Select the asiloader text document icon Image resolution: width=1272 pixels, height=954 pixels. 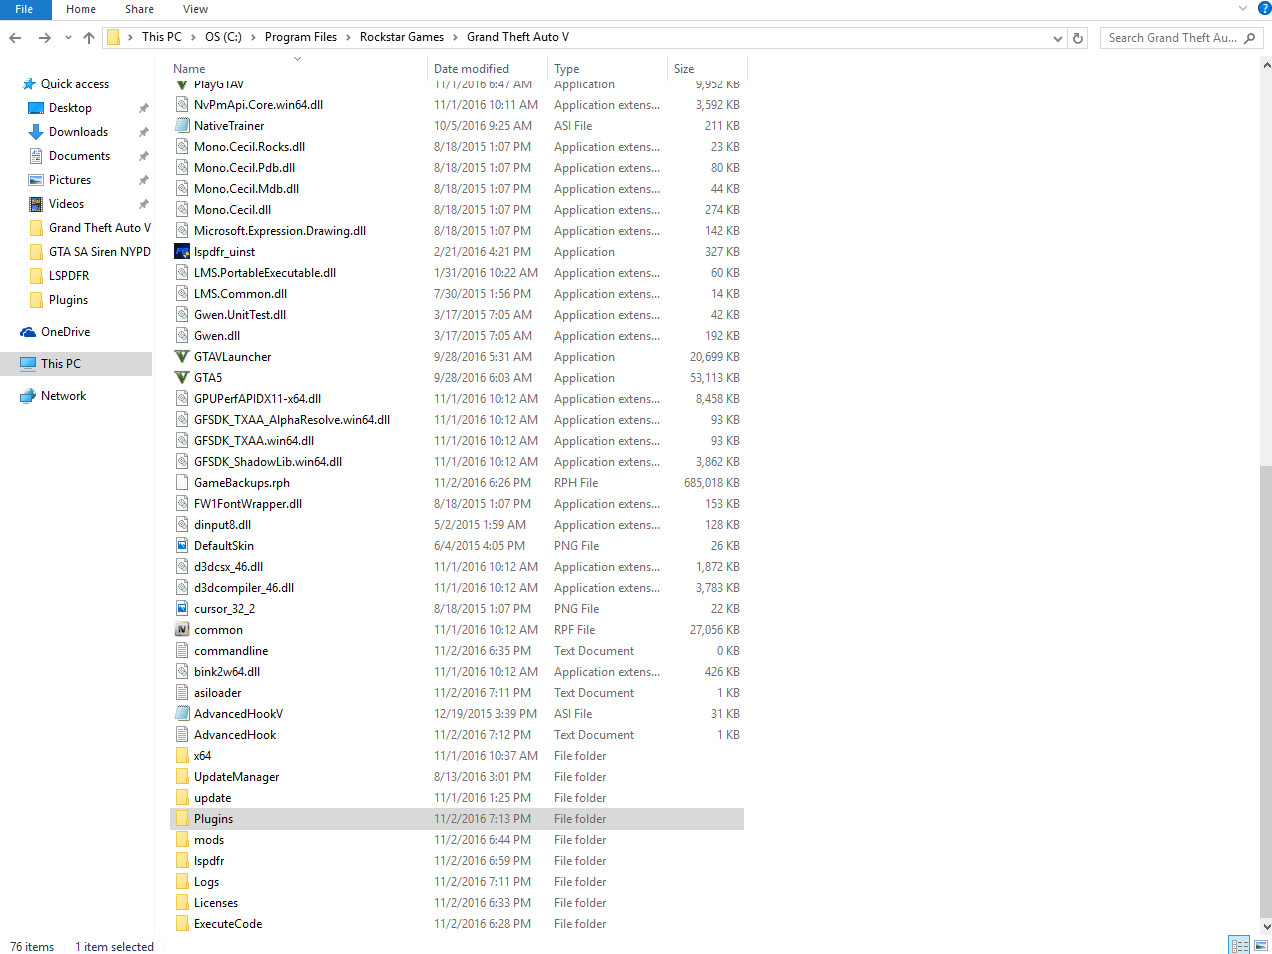click(x=182, y=693)
